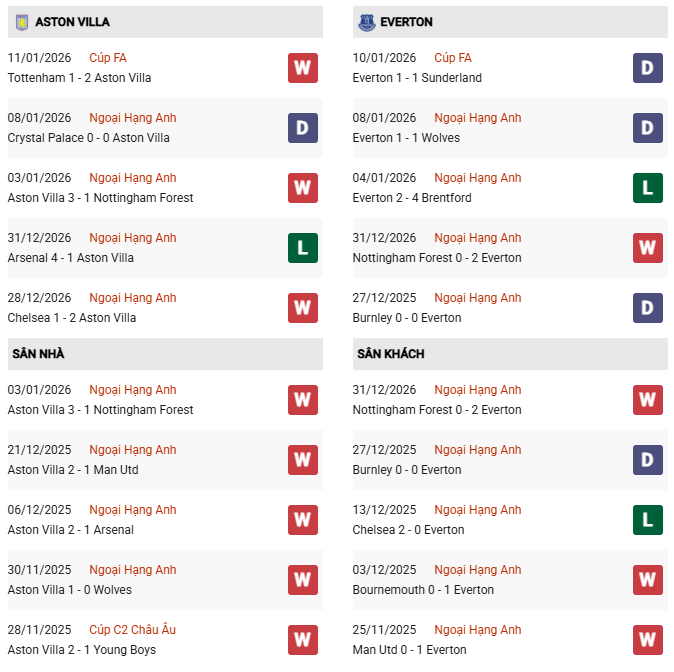674x672 pixels.
Task: Click the Aston Villa 2-1 Man Utd result
Action: (72, 470)
